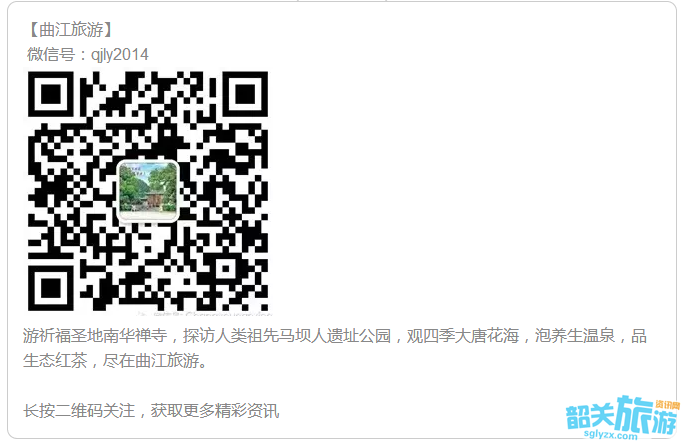The image size is (682, 443).
Task: Open the sglyzx.com watermark link
Action: pos(611,434)
